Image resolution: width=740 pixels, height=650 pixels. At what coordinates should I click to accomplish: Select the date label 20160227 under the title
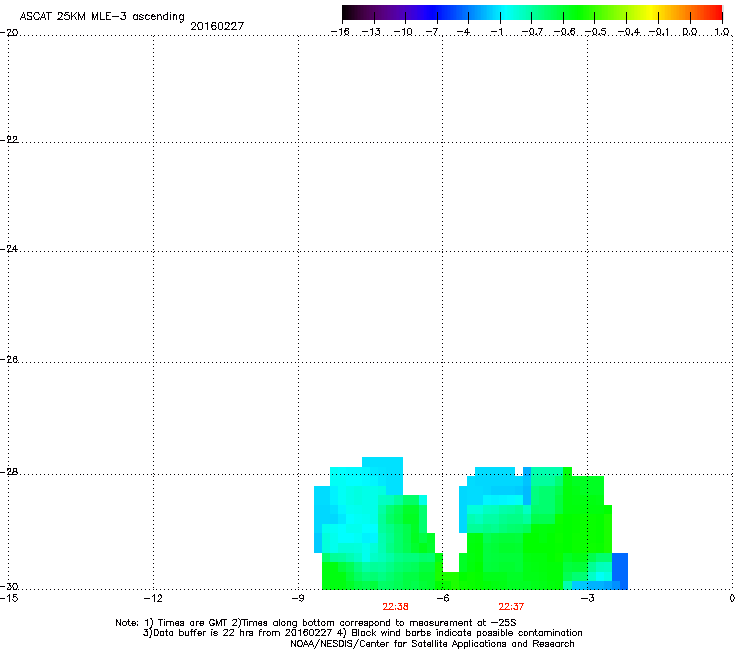(x=217, y=26)
